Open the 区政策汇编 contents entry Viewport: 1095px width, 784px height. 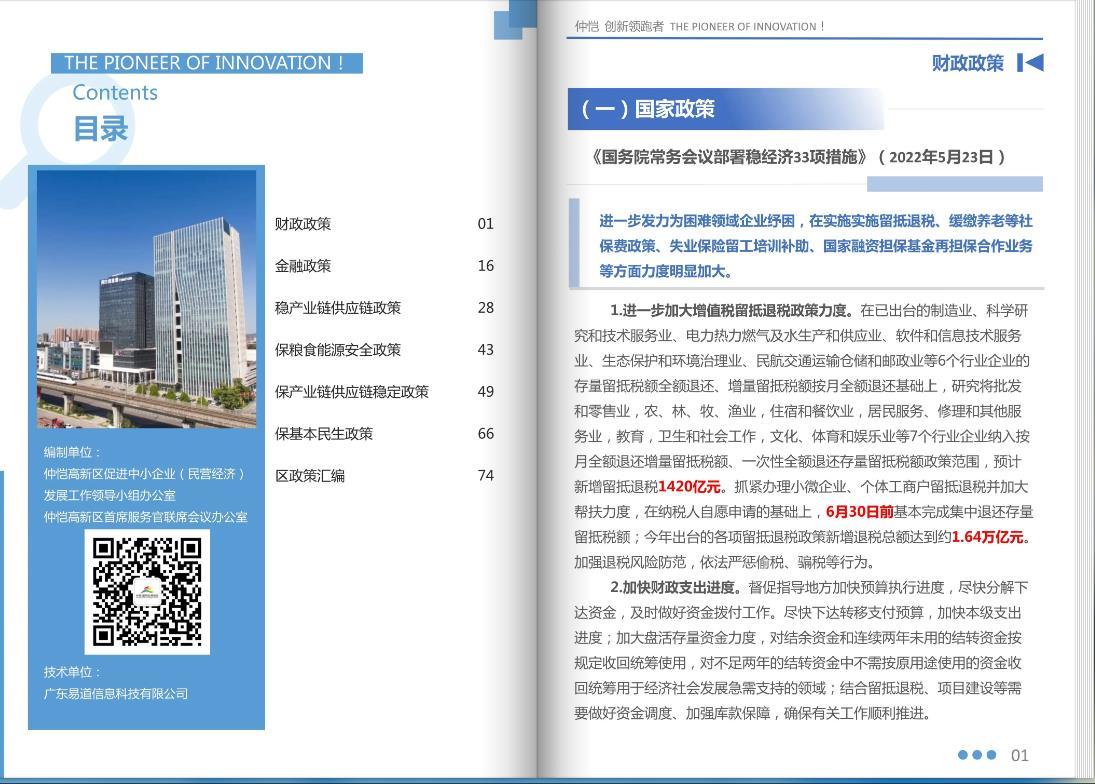pyautogui.click(x=309, y=475)
